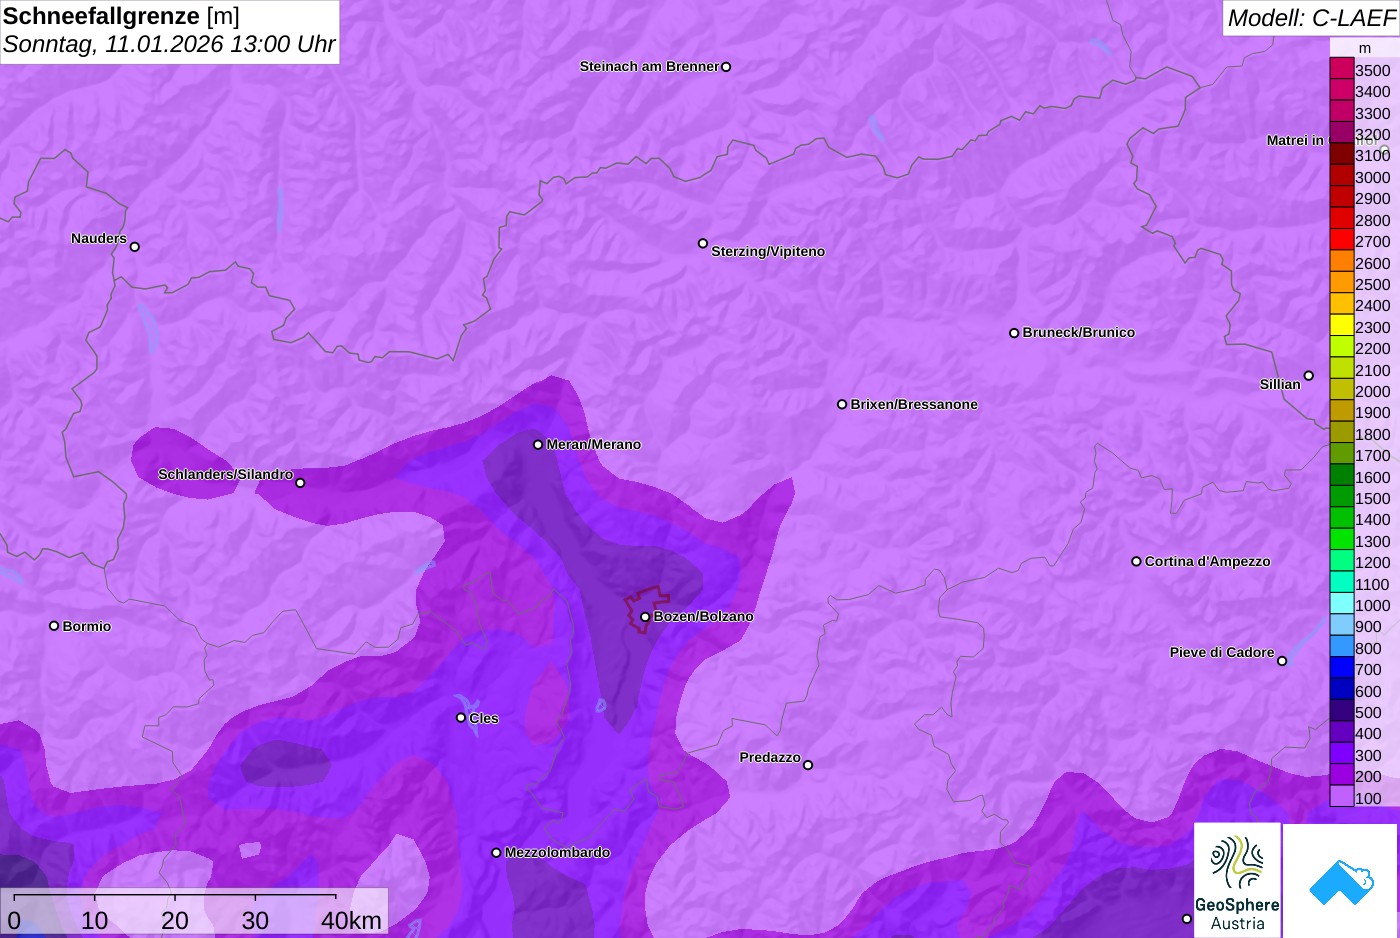
Task: Pick the 100 m violet legend swatch
Action: click(x=1342, y=797)
